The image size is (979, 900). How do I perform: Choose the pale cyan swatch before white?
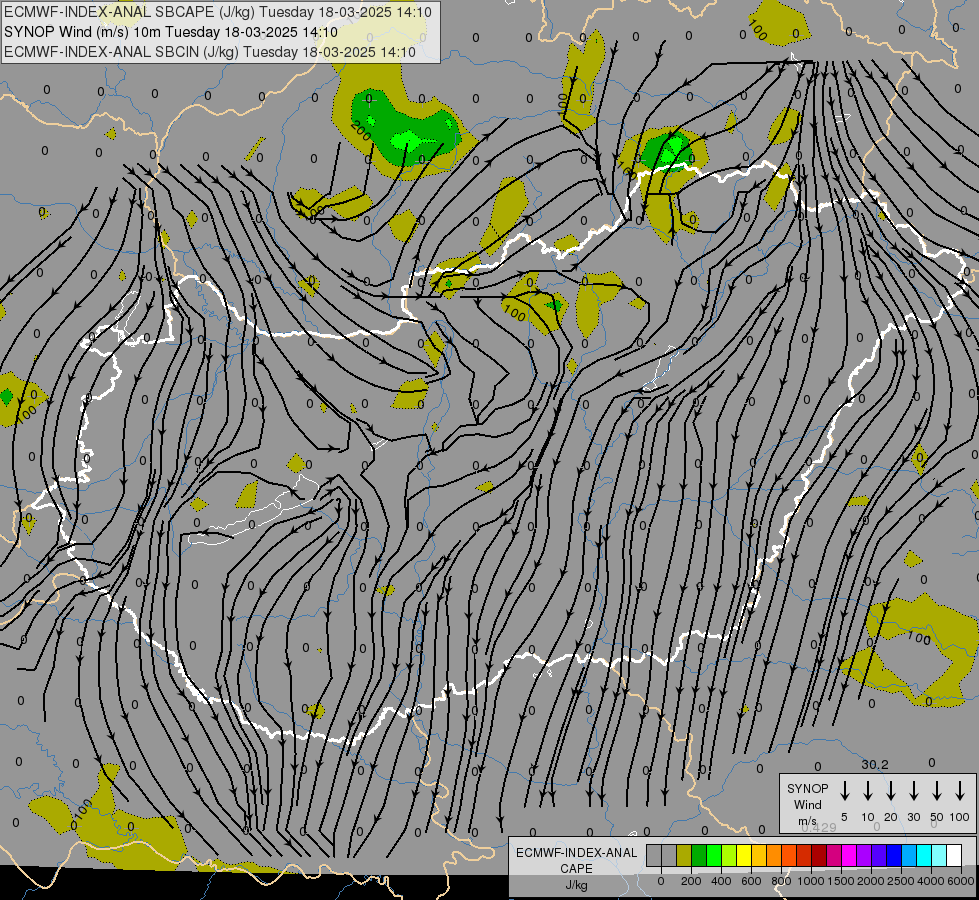coord(938,855)
